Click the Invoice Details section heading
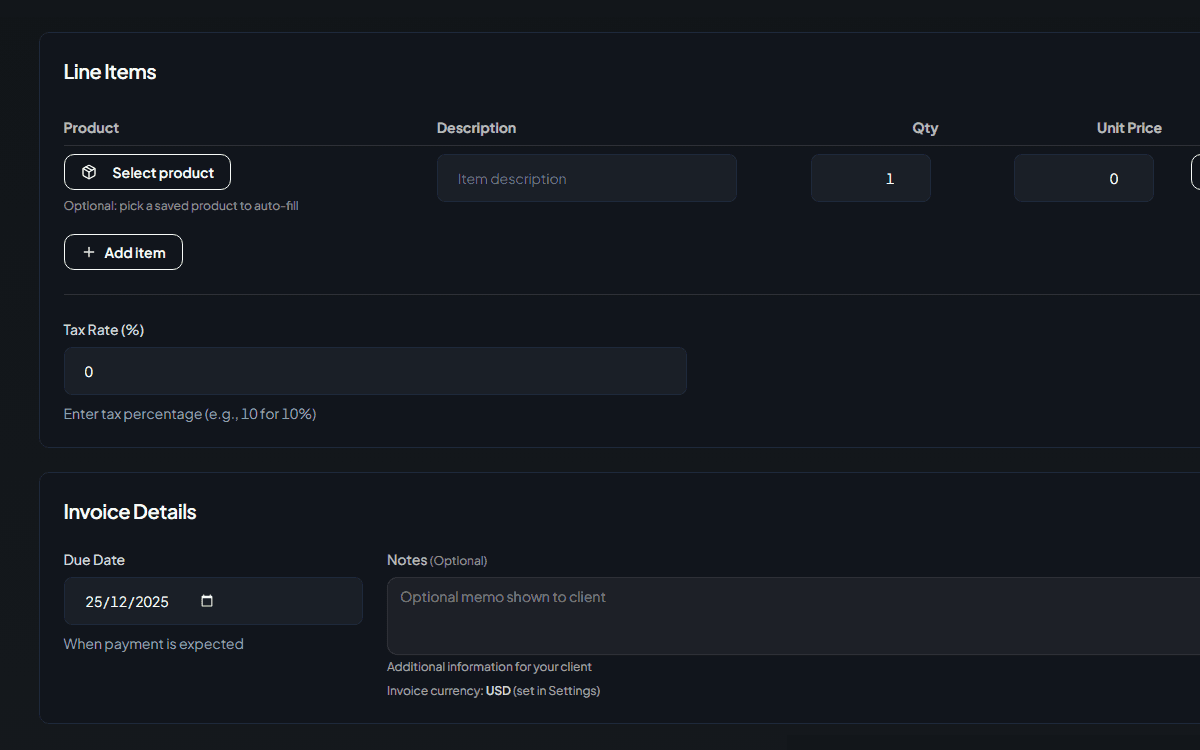 (130, 511)
